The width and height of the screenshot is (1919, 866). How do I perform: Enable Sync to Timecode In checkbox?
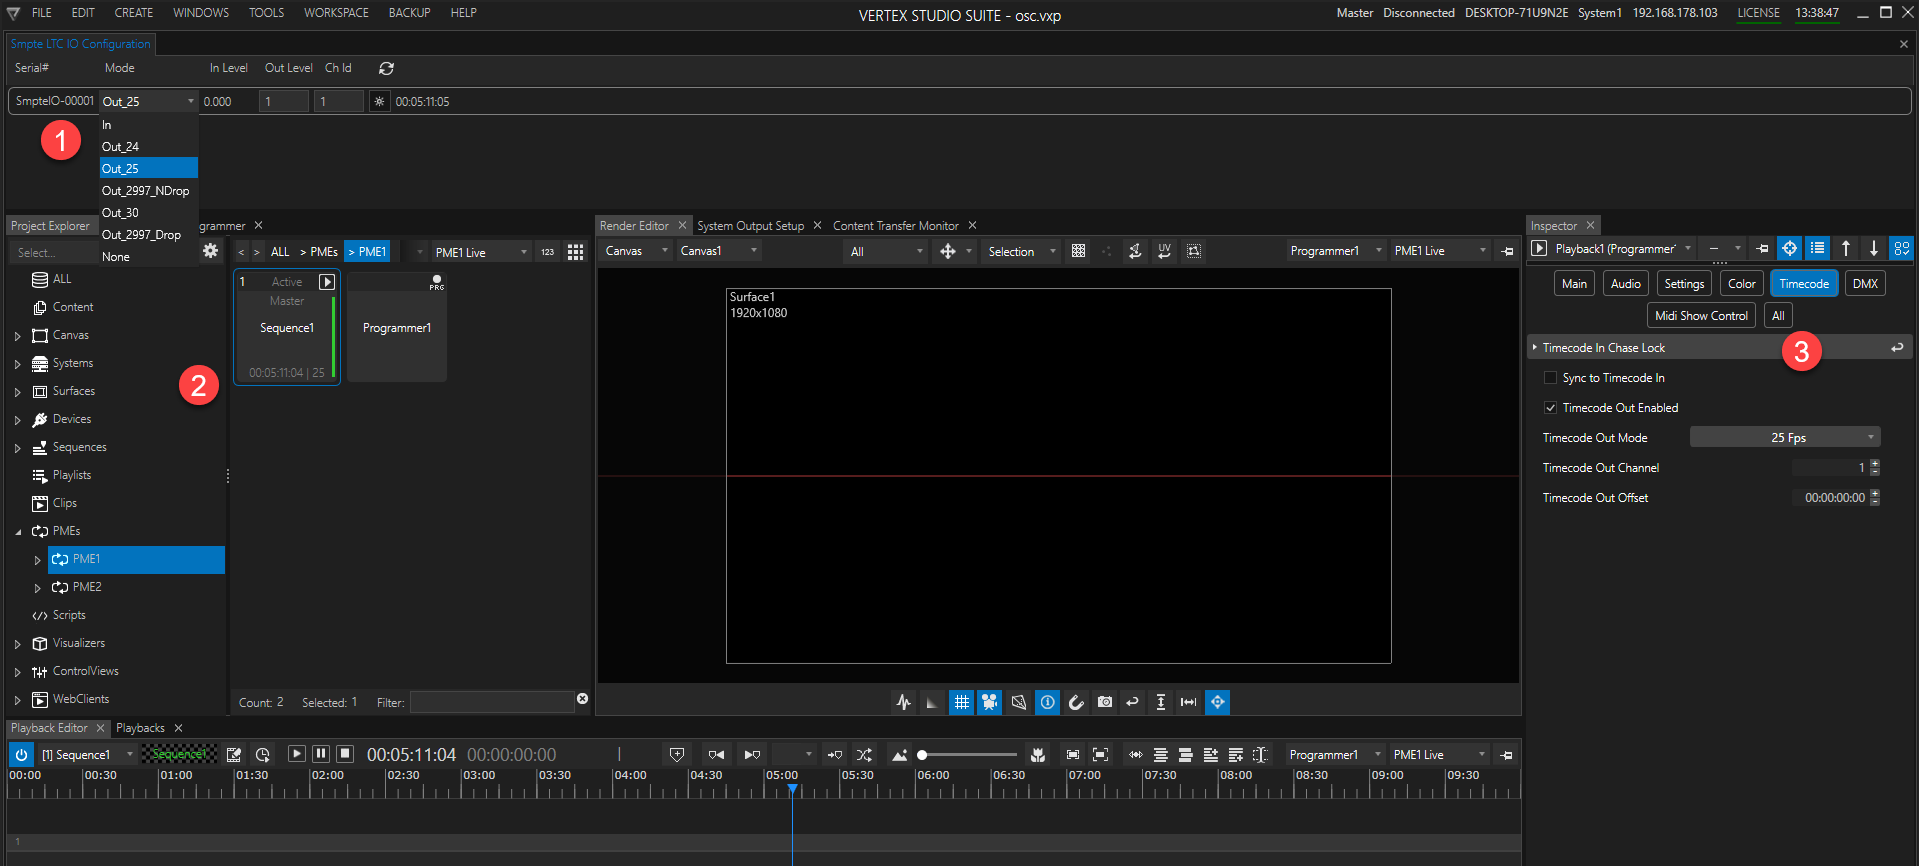1550,378
